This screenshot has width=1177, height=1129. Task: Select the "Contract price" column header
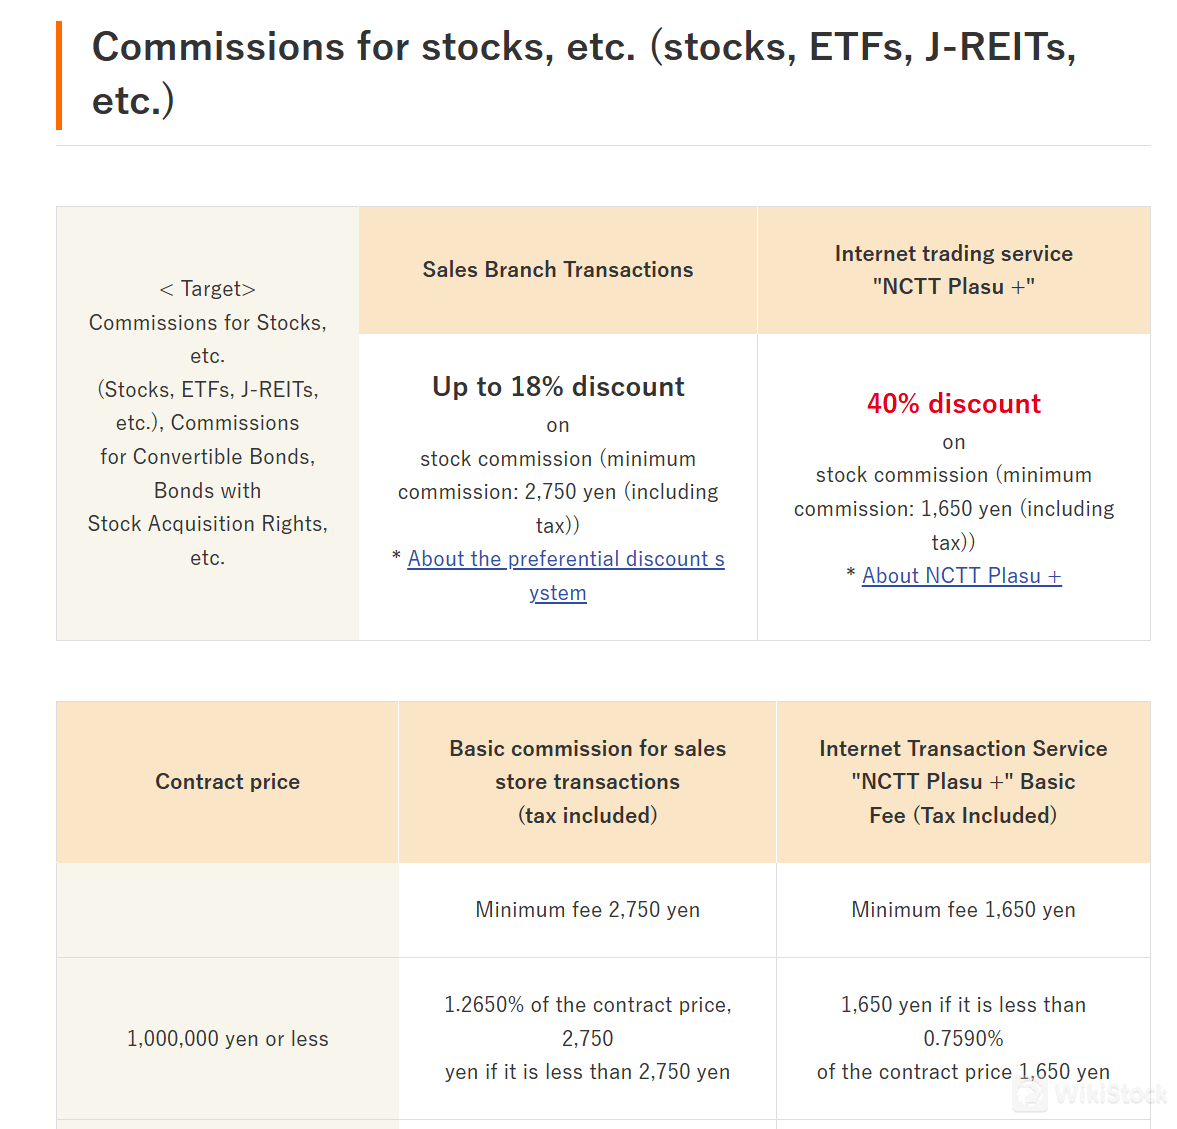pos(227,782)
